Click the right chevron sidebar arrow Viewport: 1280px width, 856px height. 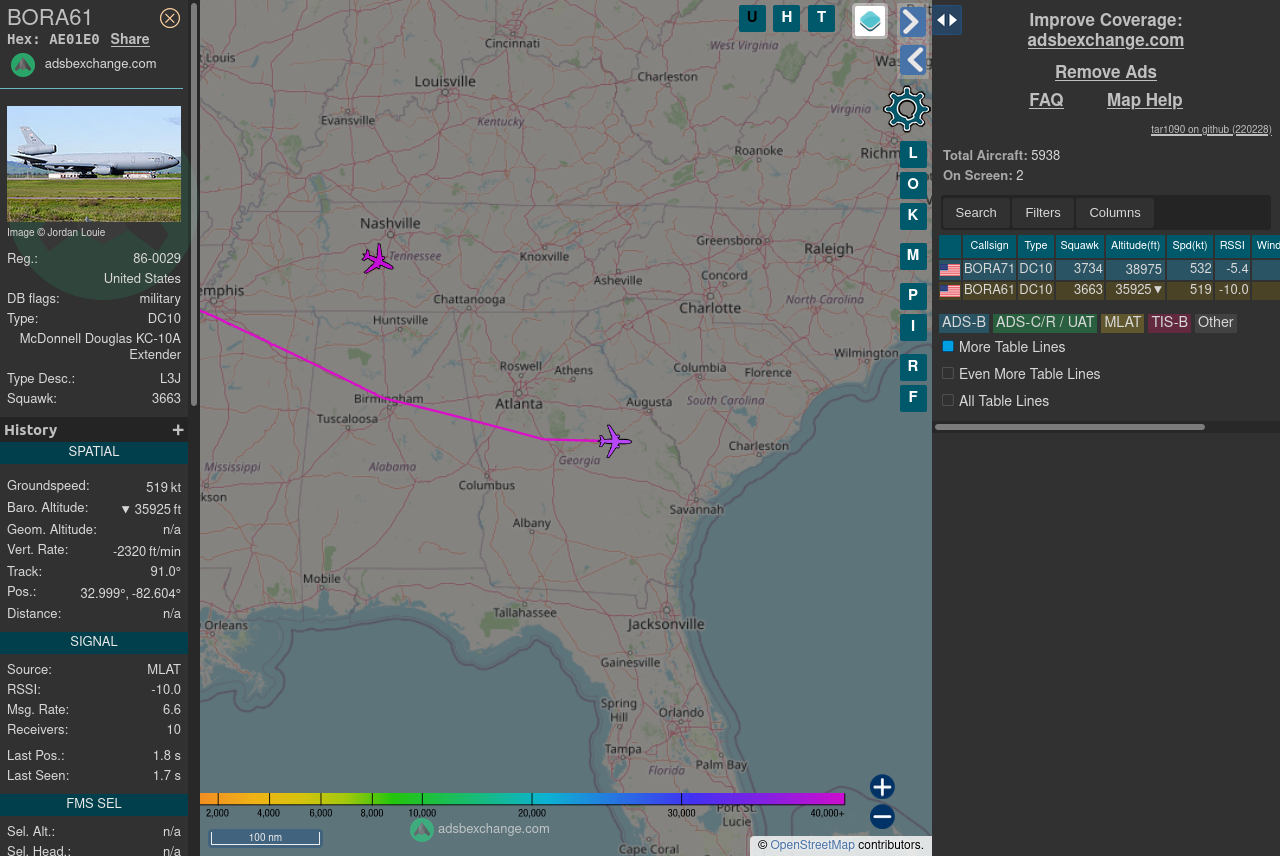click(x=912, y=21)
